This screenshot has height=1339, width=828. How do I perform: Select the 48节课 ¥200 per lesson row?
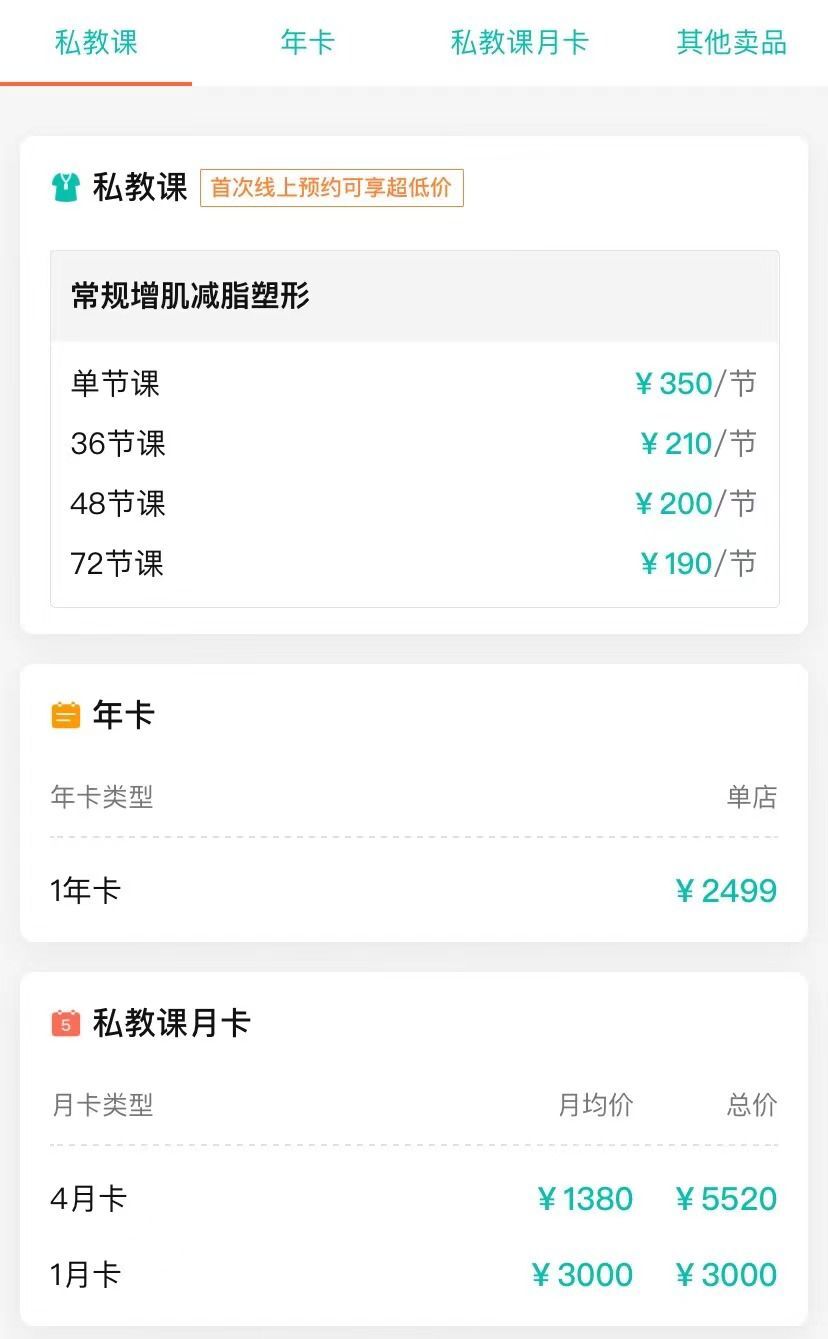[414, 503]
